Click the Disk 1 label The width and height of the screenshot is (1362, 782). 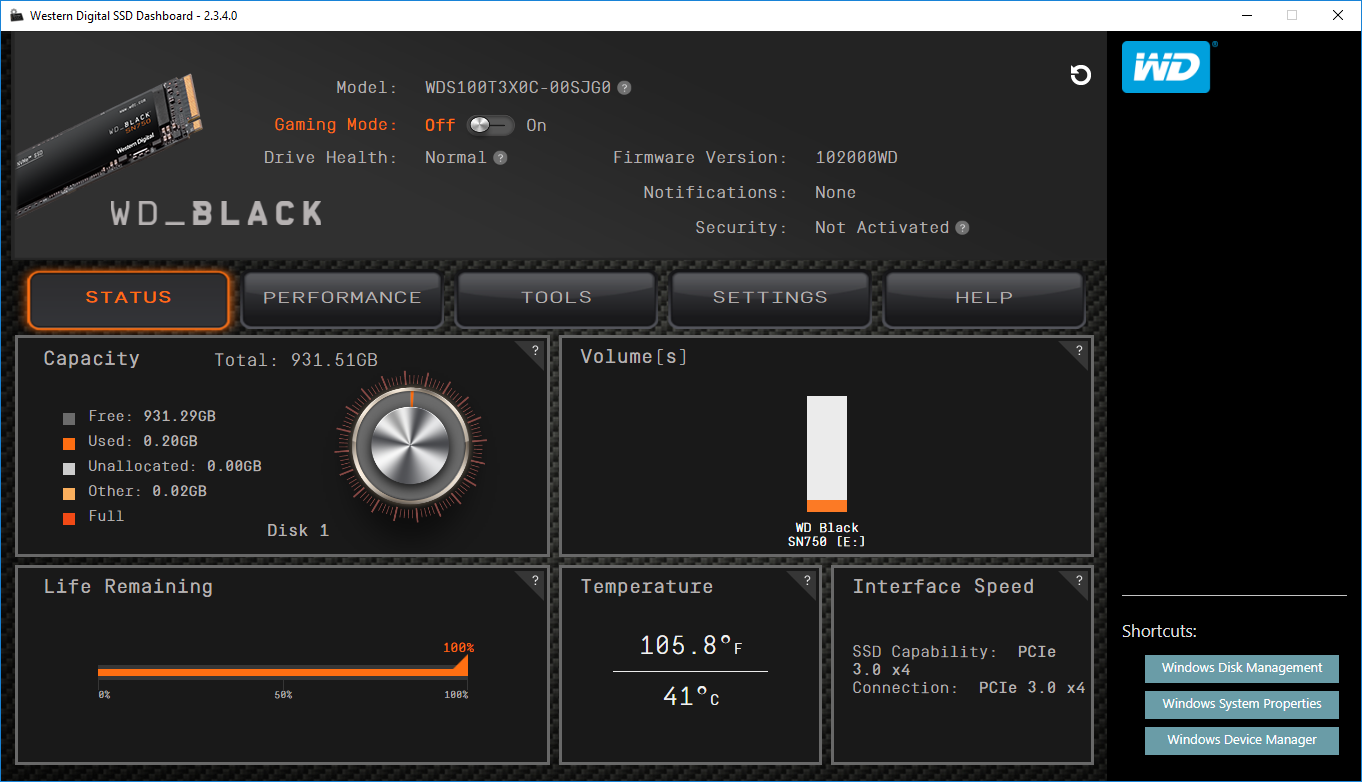pos(298,531)
